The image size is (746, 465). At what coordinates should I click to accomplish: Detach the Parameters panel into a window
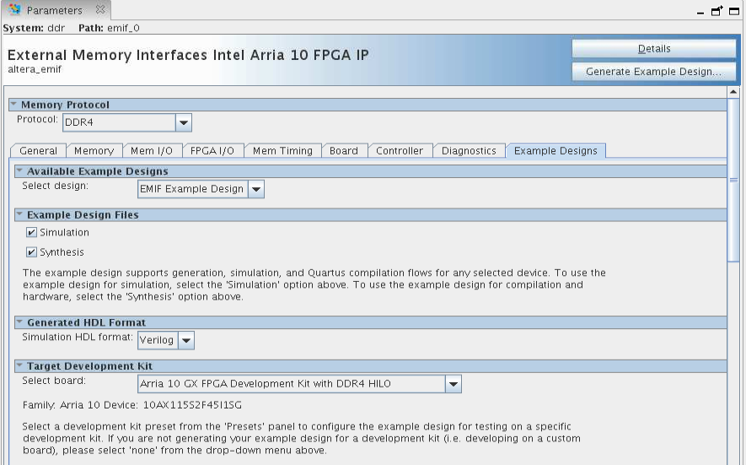click(x=717, y=10)
